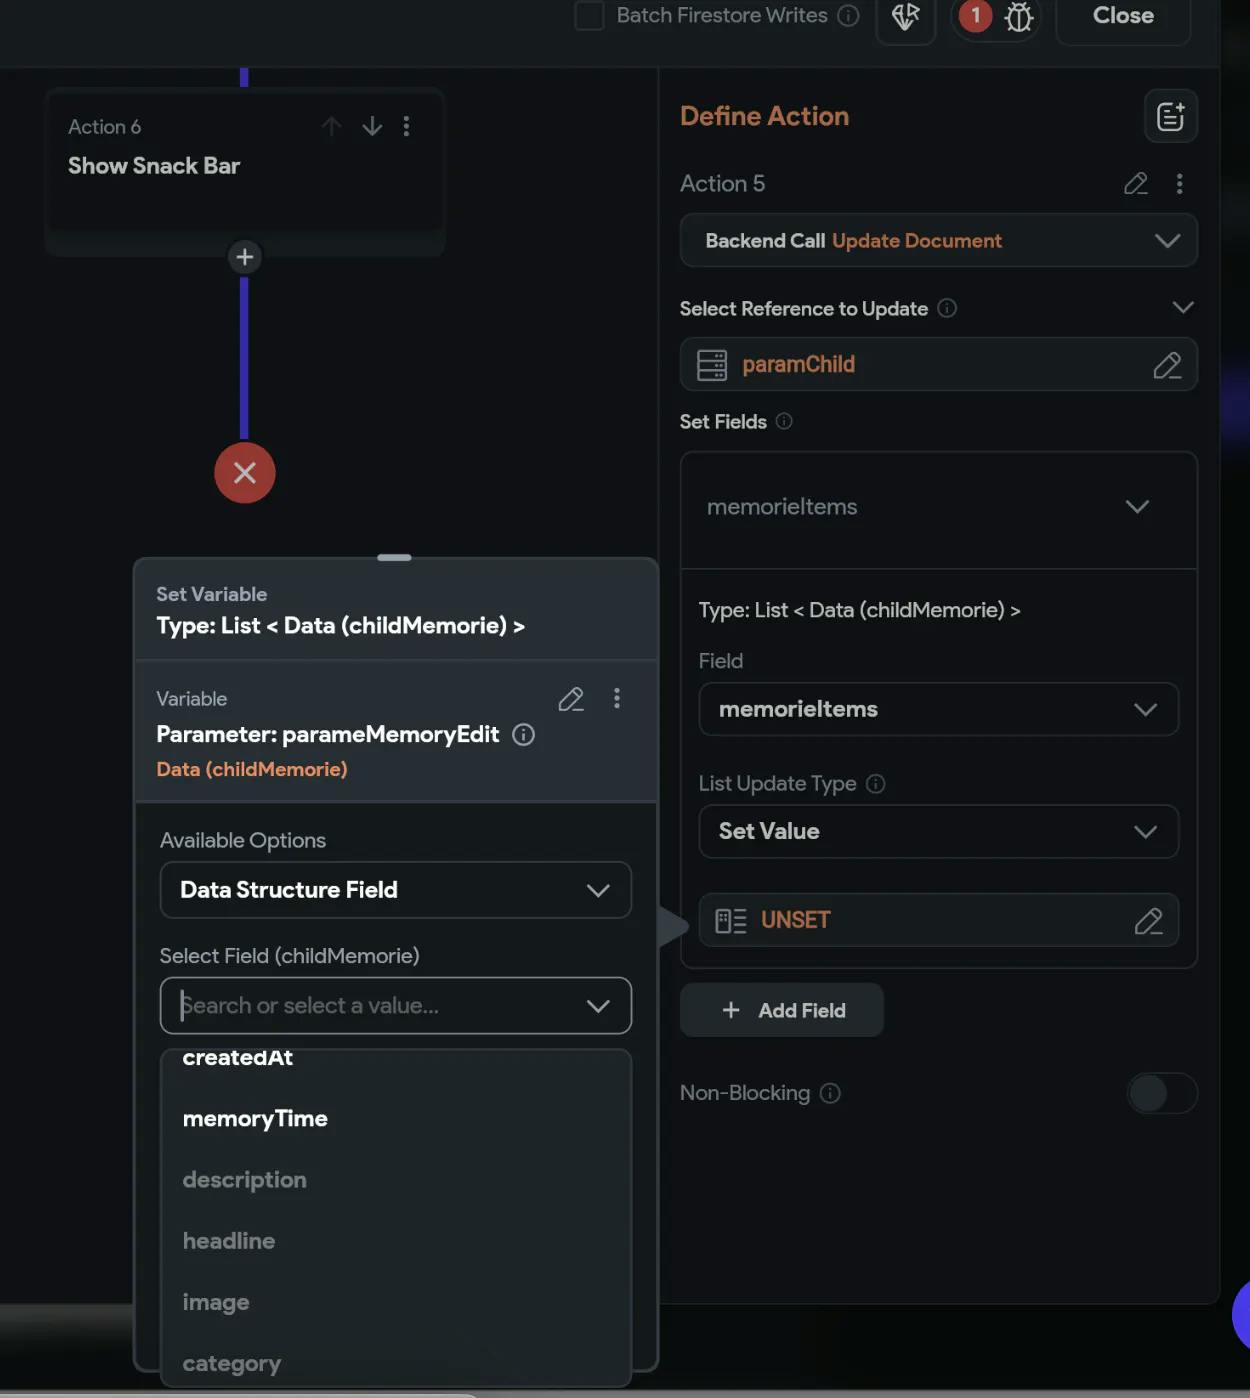1250x1398 pixels.
Task: Open the debug bug icon
Action: (1018, 16)
